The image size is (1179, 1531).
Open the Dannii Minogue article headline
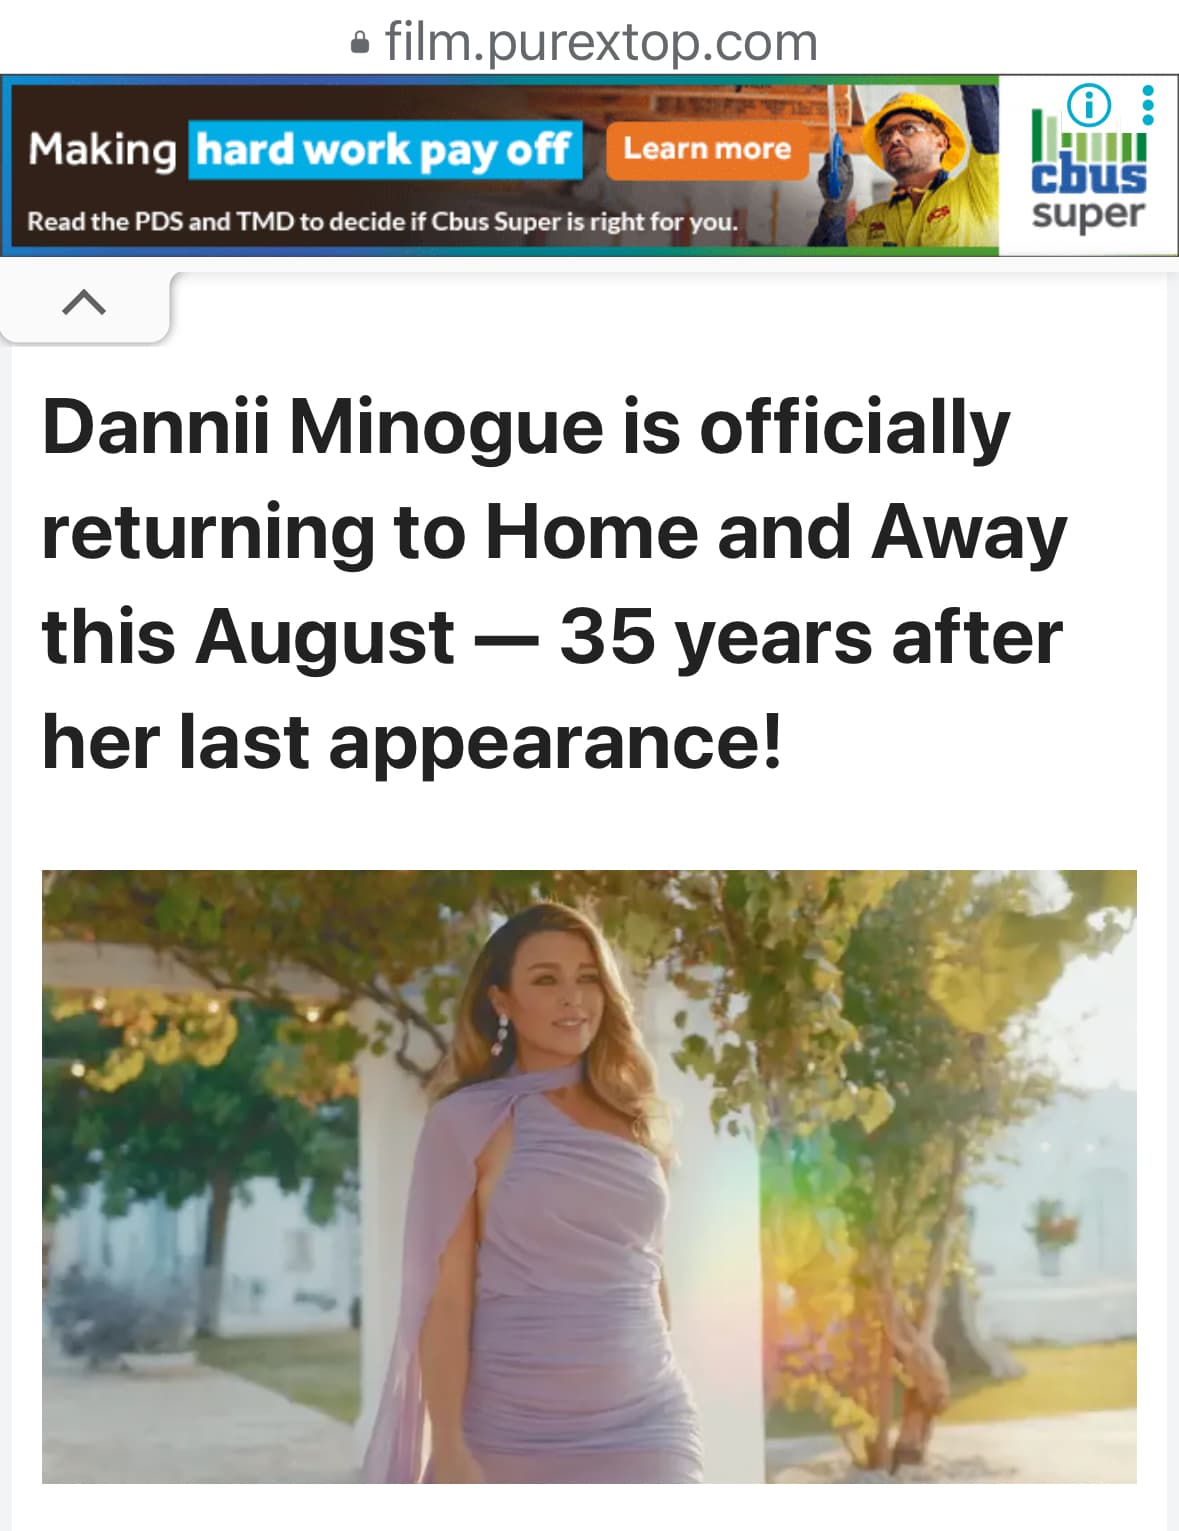tap(554, 584)
